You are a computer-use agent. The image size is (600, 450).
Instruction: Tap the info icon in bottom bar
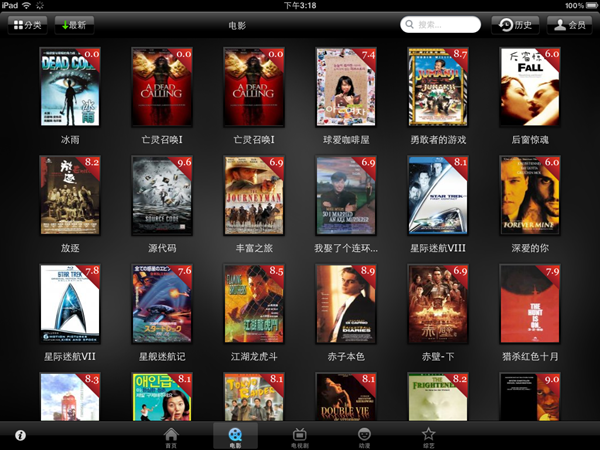click(20, 435)
